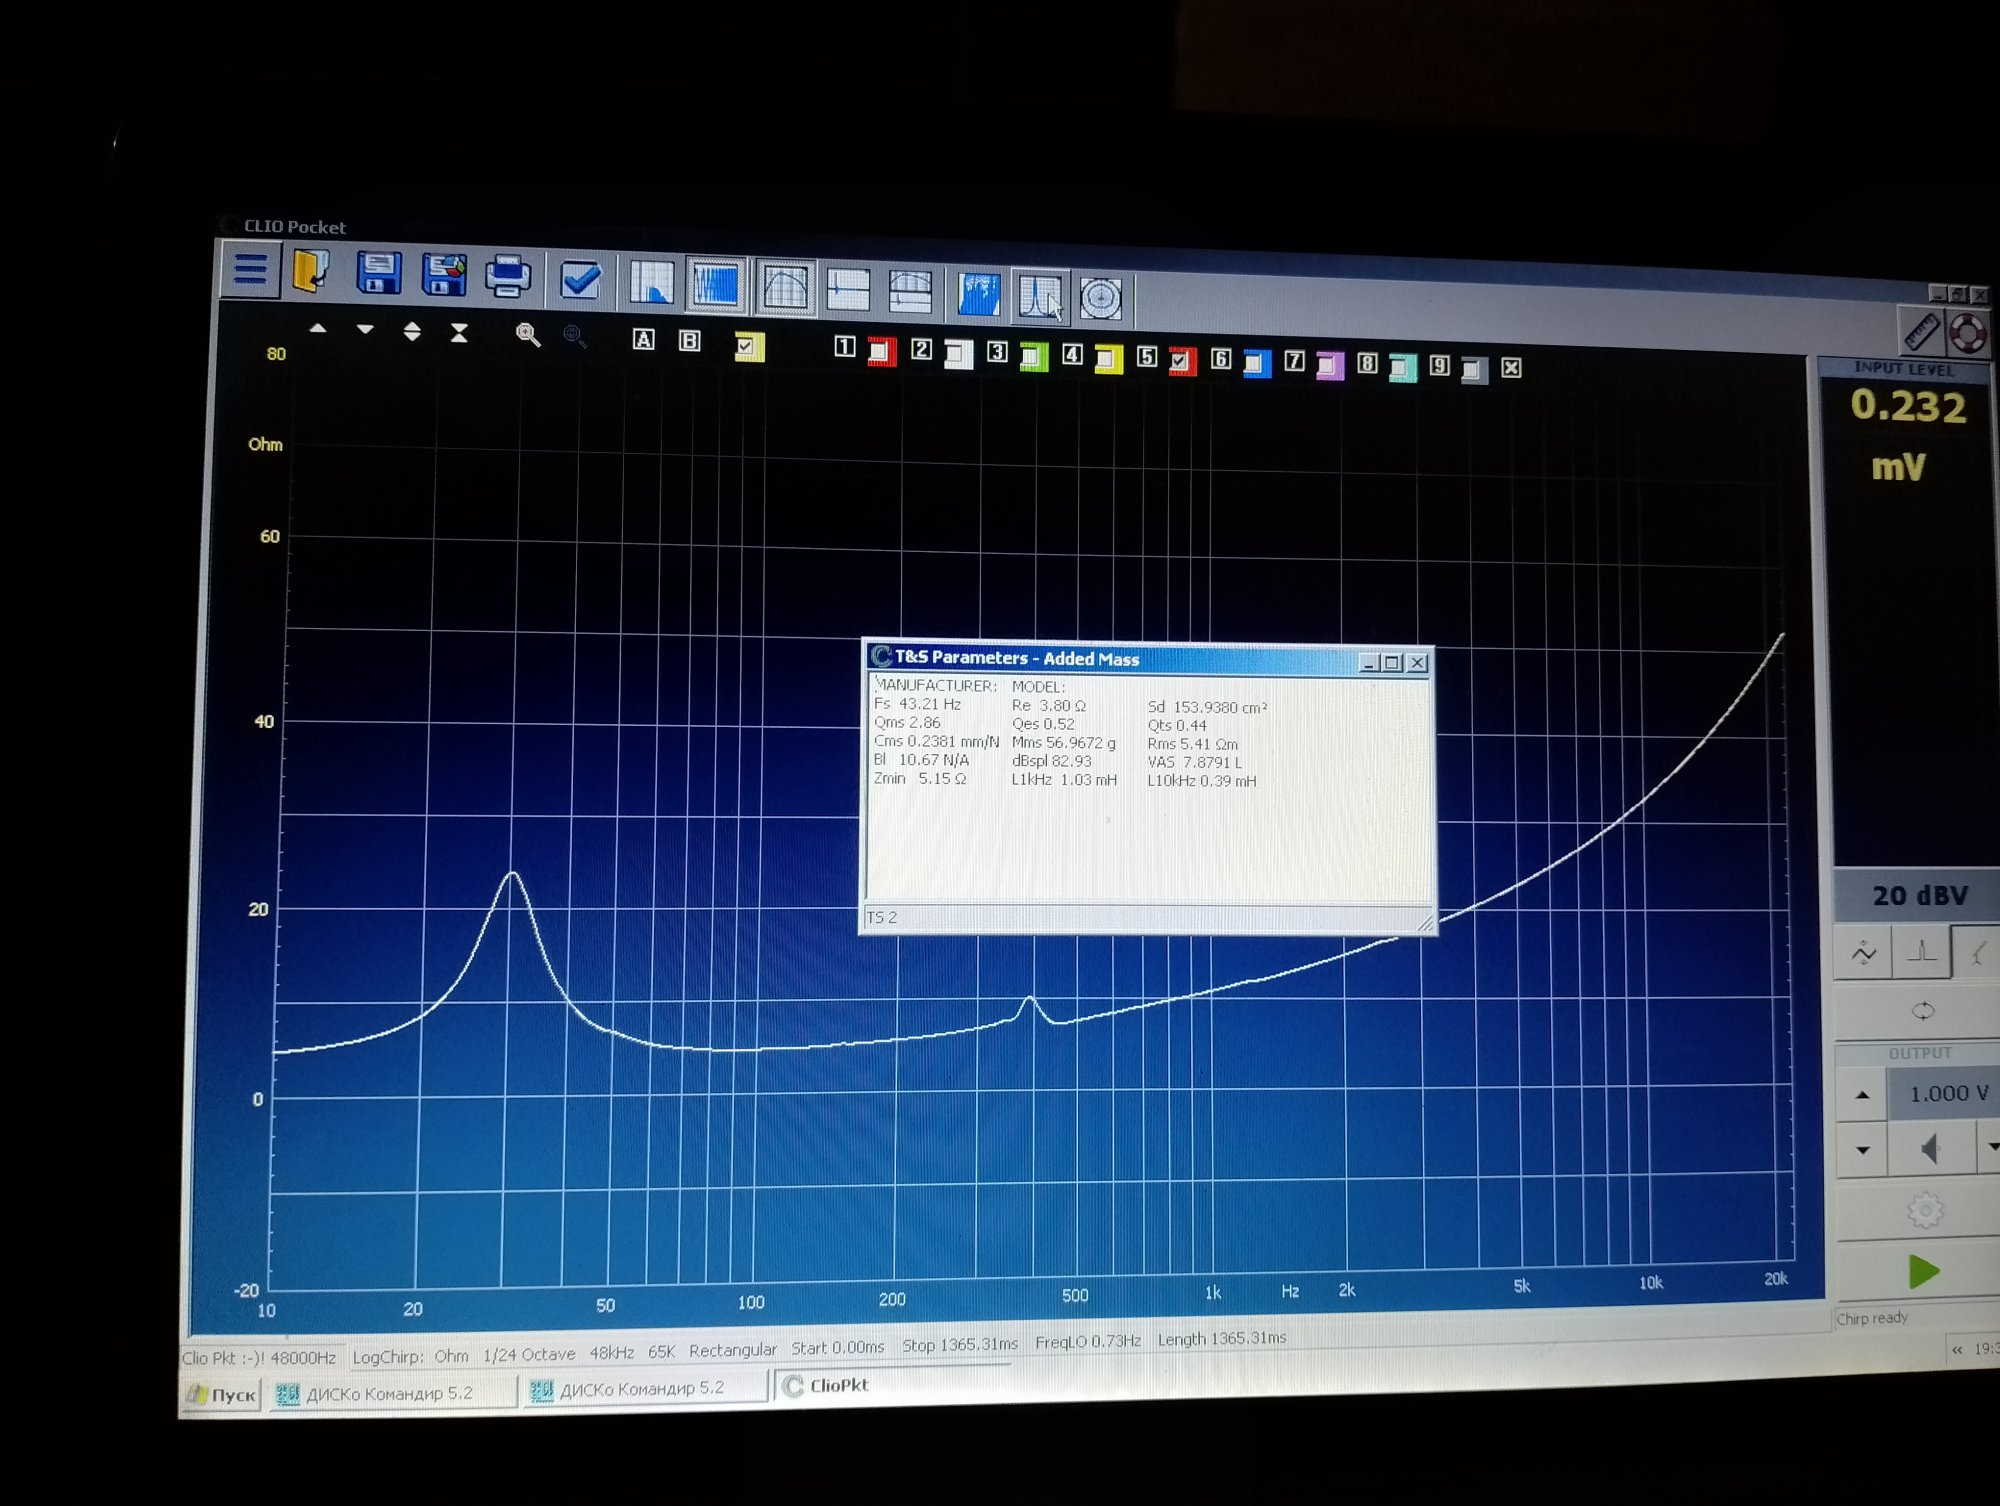Screen dimensions: 2000x1506
Task: Open the waterfall plot icon
Action: coord(978,296)
